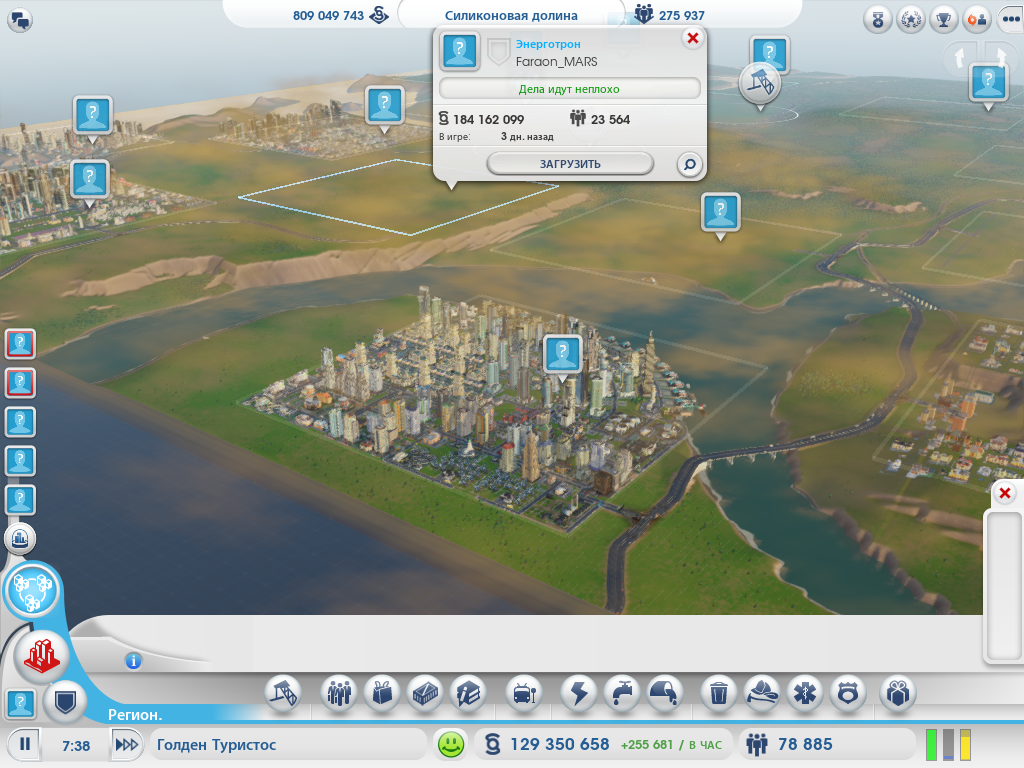Open the medical star health icon
The height and width of the screenshot is (768, 1024).
[x=805, y=693]
